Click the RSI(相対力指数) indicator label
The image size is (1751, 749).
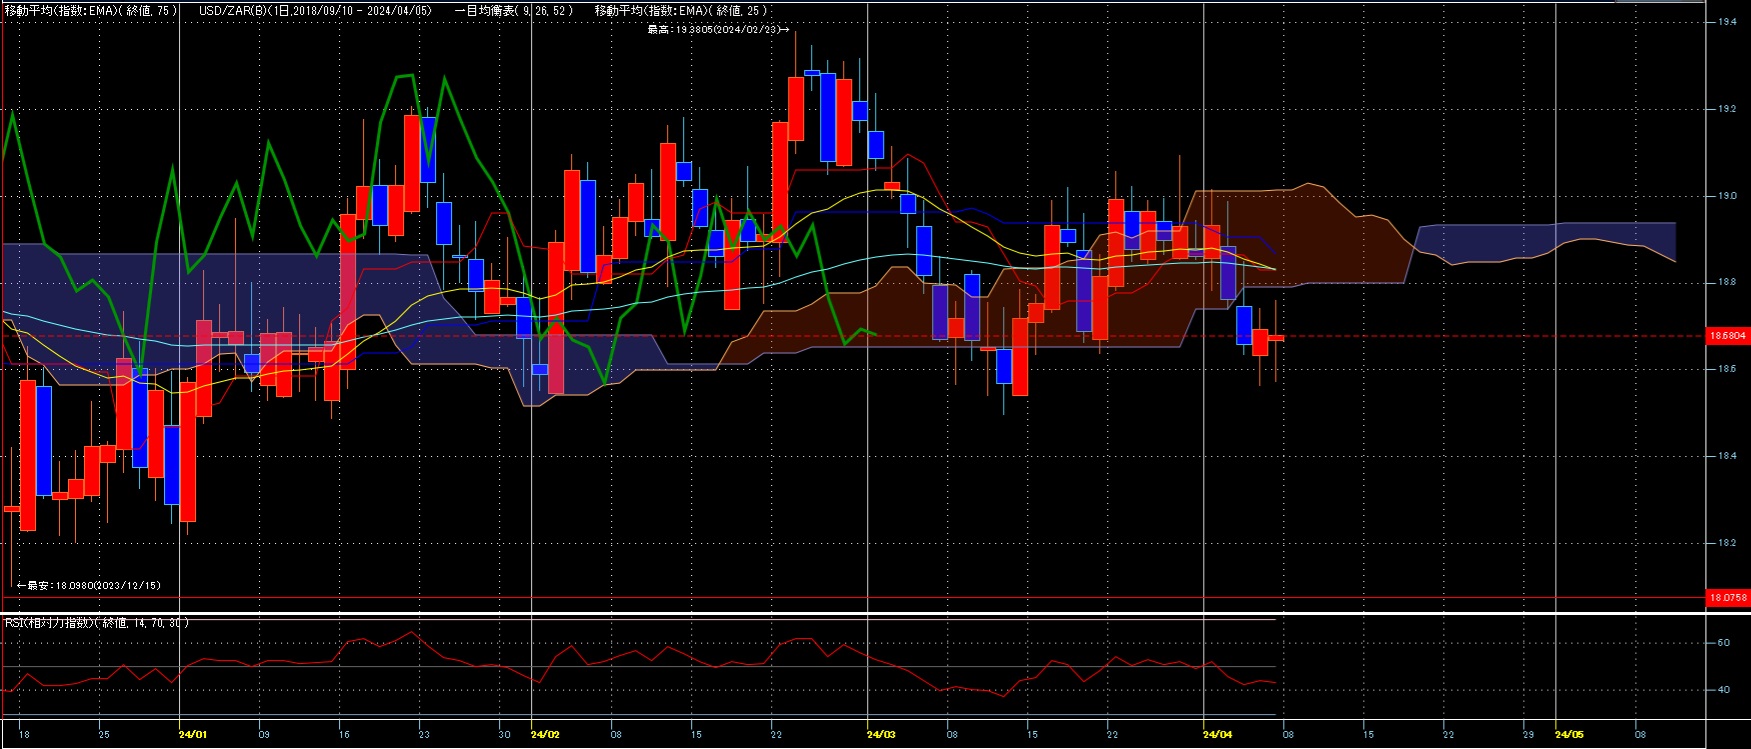(x=96, y=623)
